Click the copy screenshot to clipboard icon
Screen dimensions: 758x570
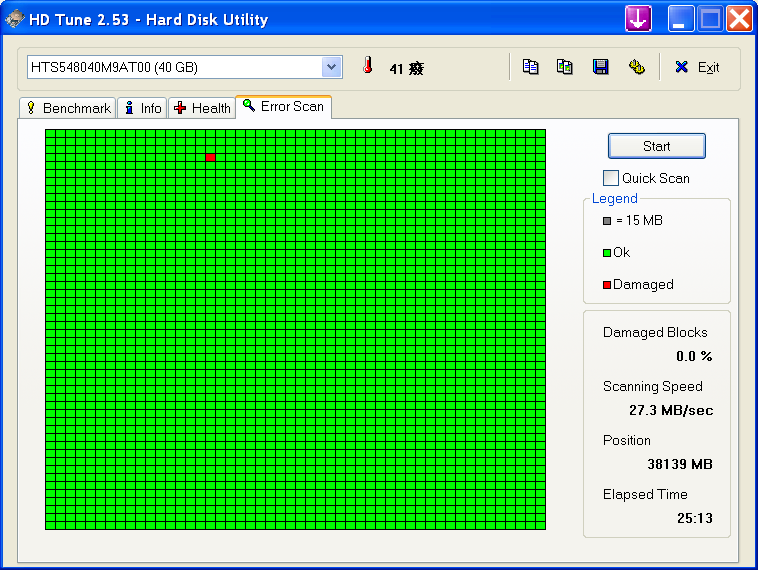click(x=565, y=67)
